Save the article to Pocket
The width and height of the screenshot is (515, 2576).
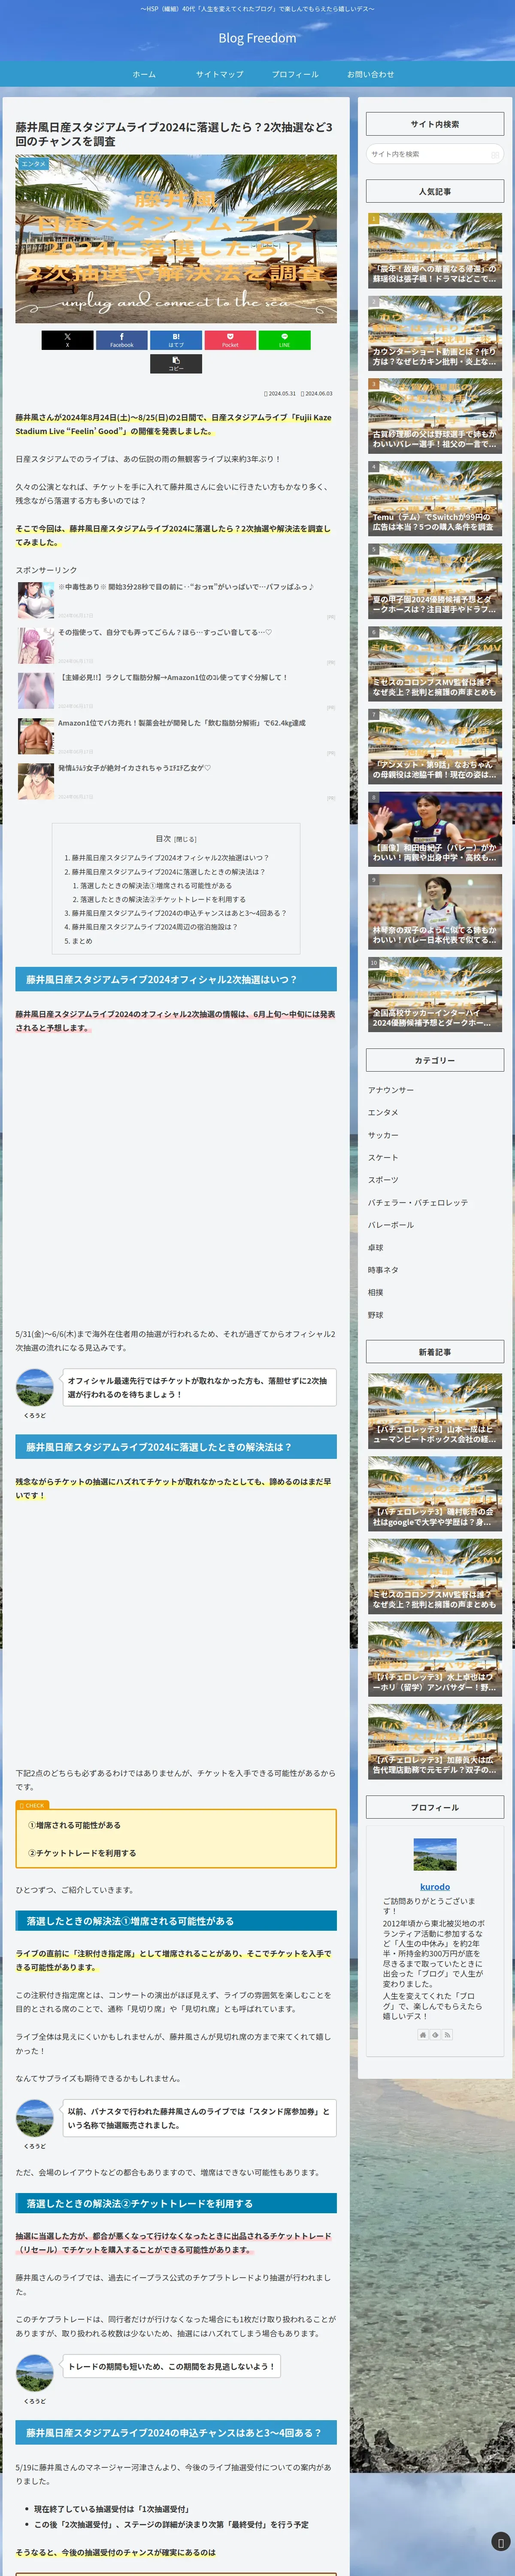click(x=230, y=340)
